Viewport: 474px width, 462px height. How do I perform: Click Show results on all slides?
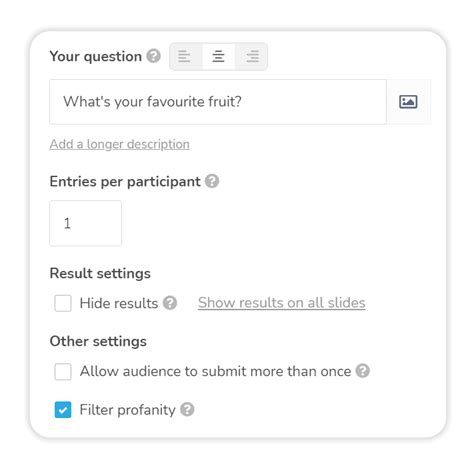tap(282, 303)
